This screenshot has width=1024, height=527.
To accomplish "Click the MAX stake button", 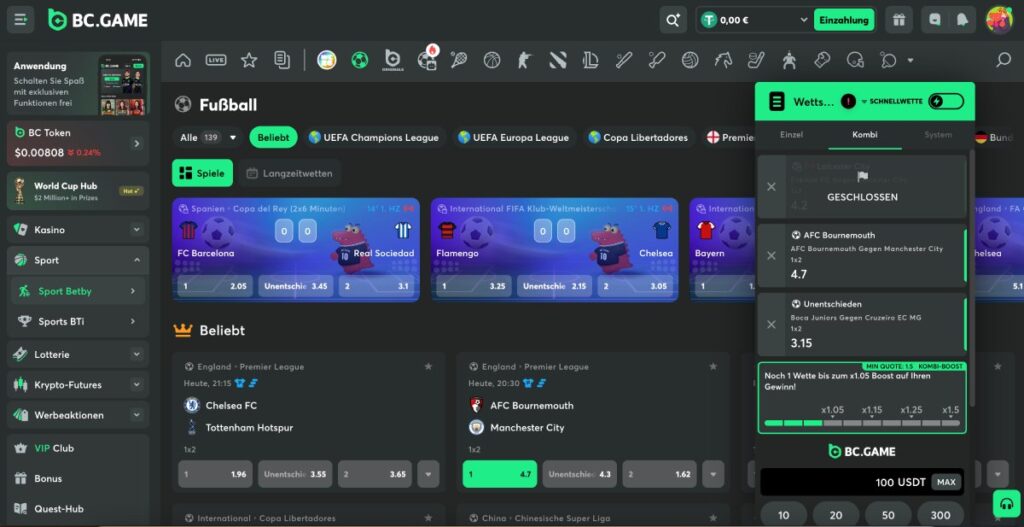I will pos(946,483).
